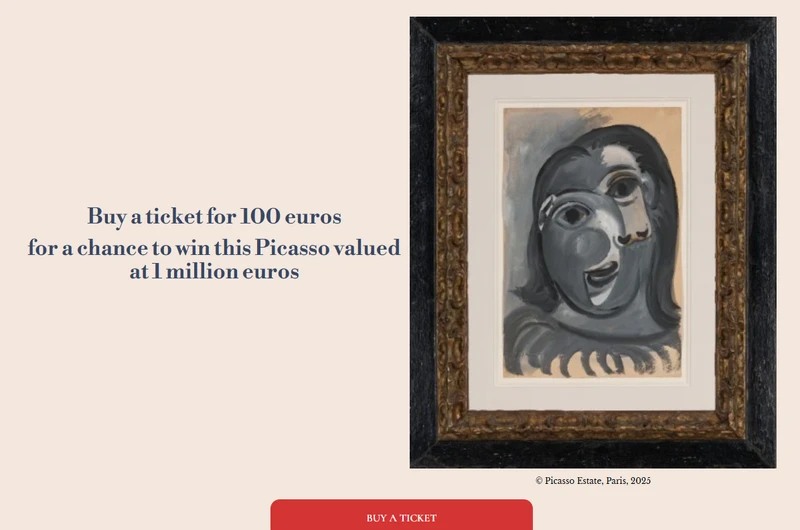
Task: Click "2025" in the copyright caption
Action: click(x=640, y=481)
